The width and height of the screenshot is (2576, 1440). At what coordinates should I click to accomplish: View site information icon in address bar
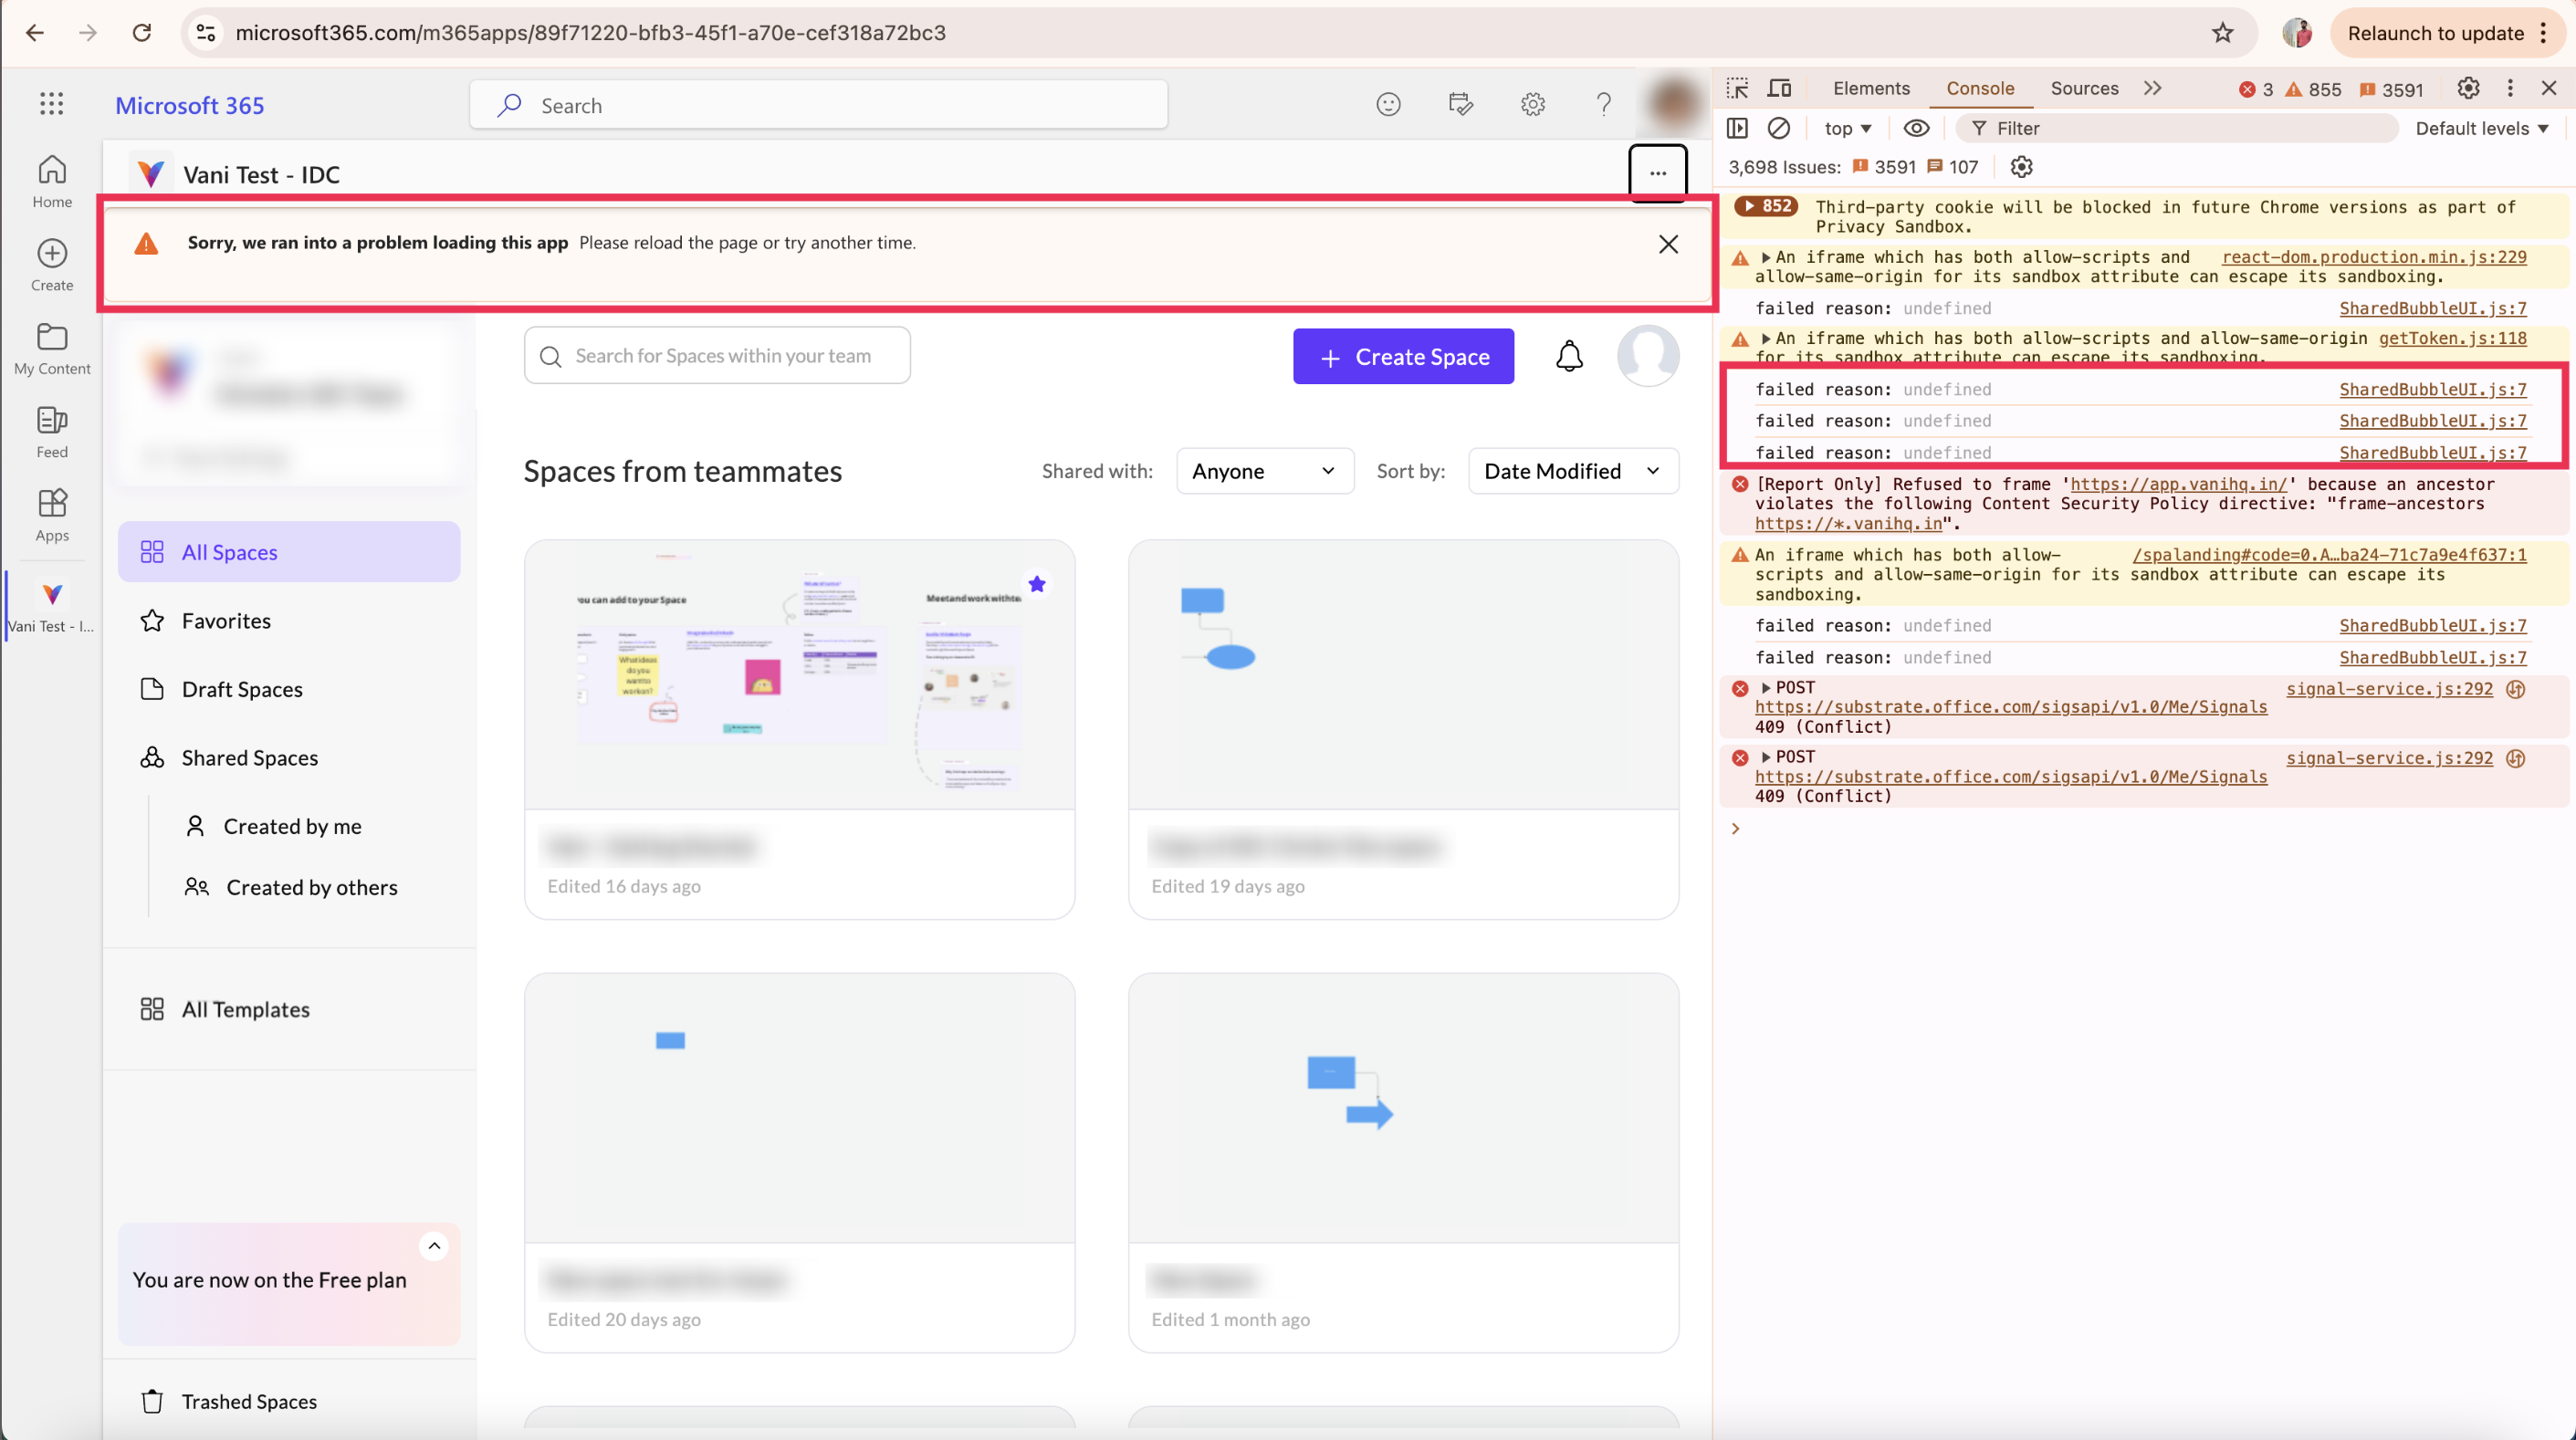click(x=205, y=33)
